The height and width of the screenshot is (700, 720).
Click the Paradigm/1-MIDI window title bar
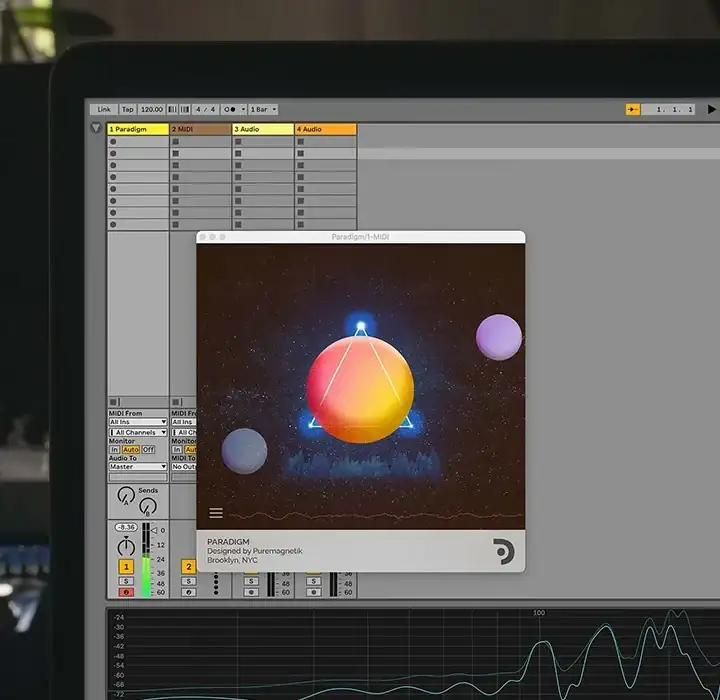point(360,237)
